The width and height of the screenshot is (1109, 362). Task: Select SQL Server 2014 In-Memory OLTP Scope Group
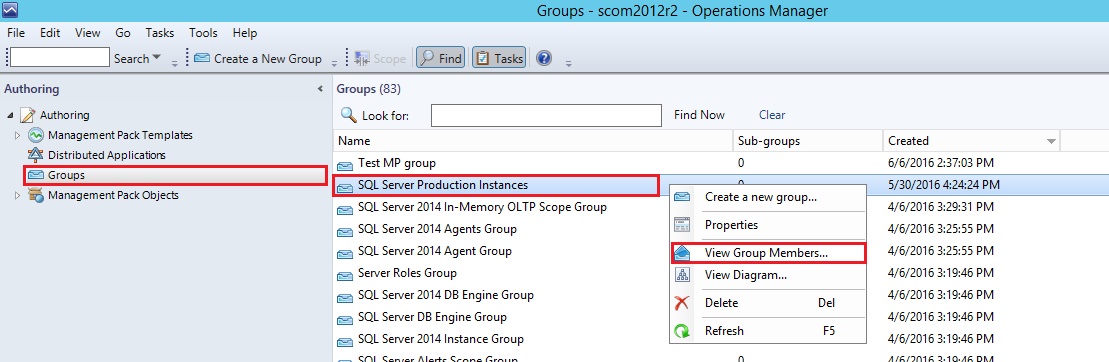pyautogui.click(x=482, y=207)
